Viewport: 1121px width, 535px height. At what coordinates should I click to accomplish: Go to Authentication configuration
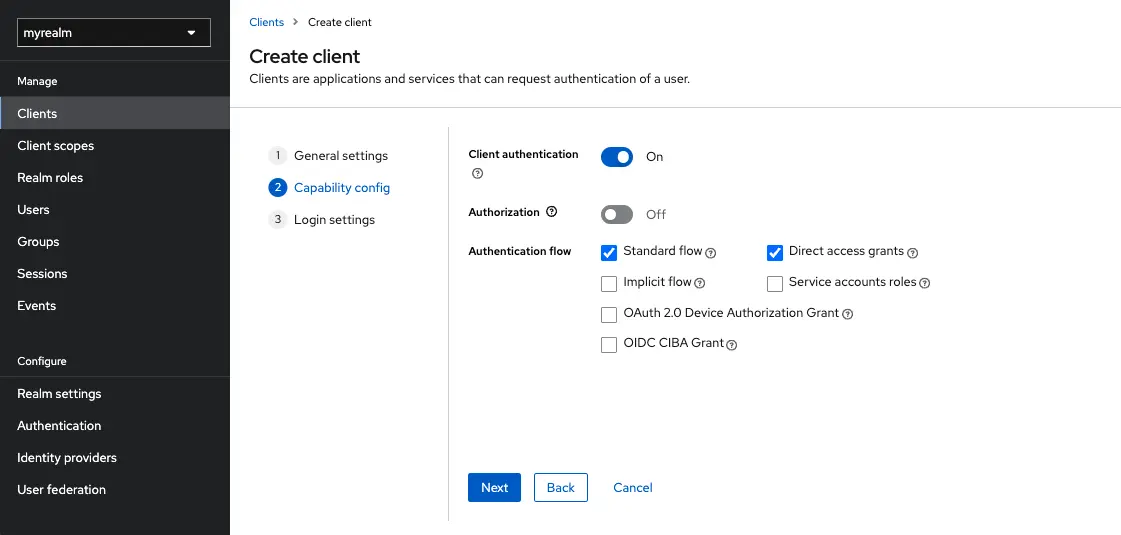tap(114, 426)
